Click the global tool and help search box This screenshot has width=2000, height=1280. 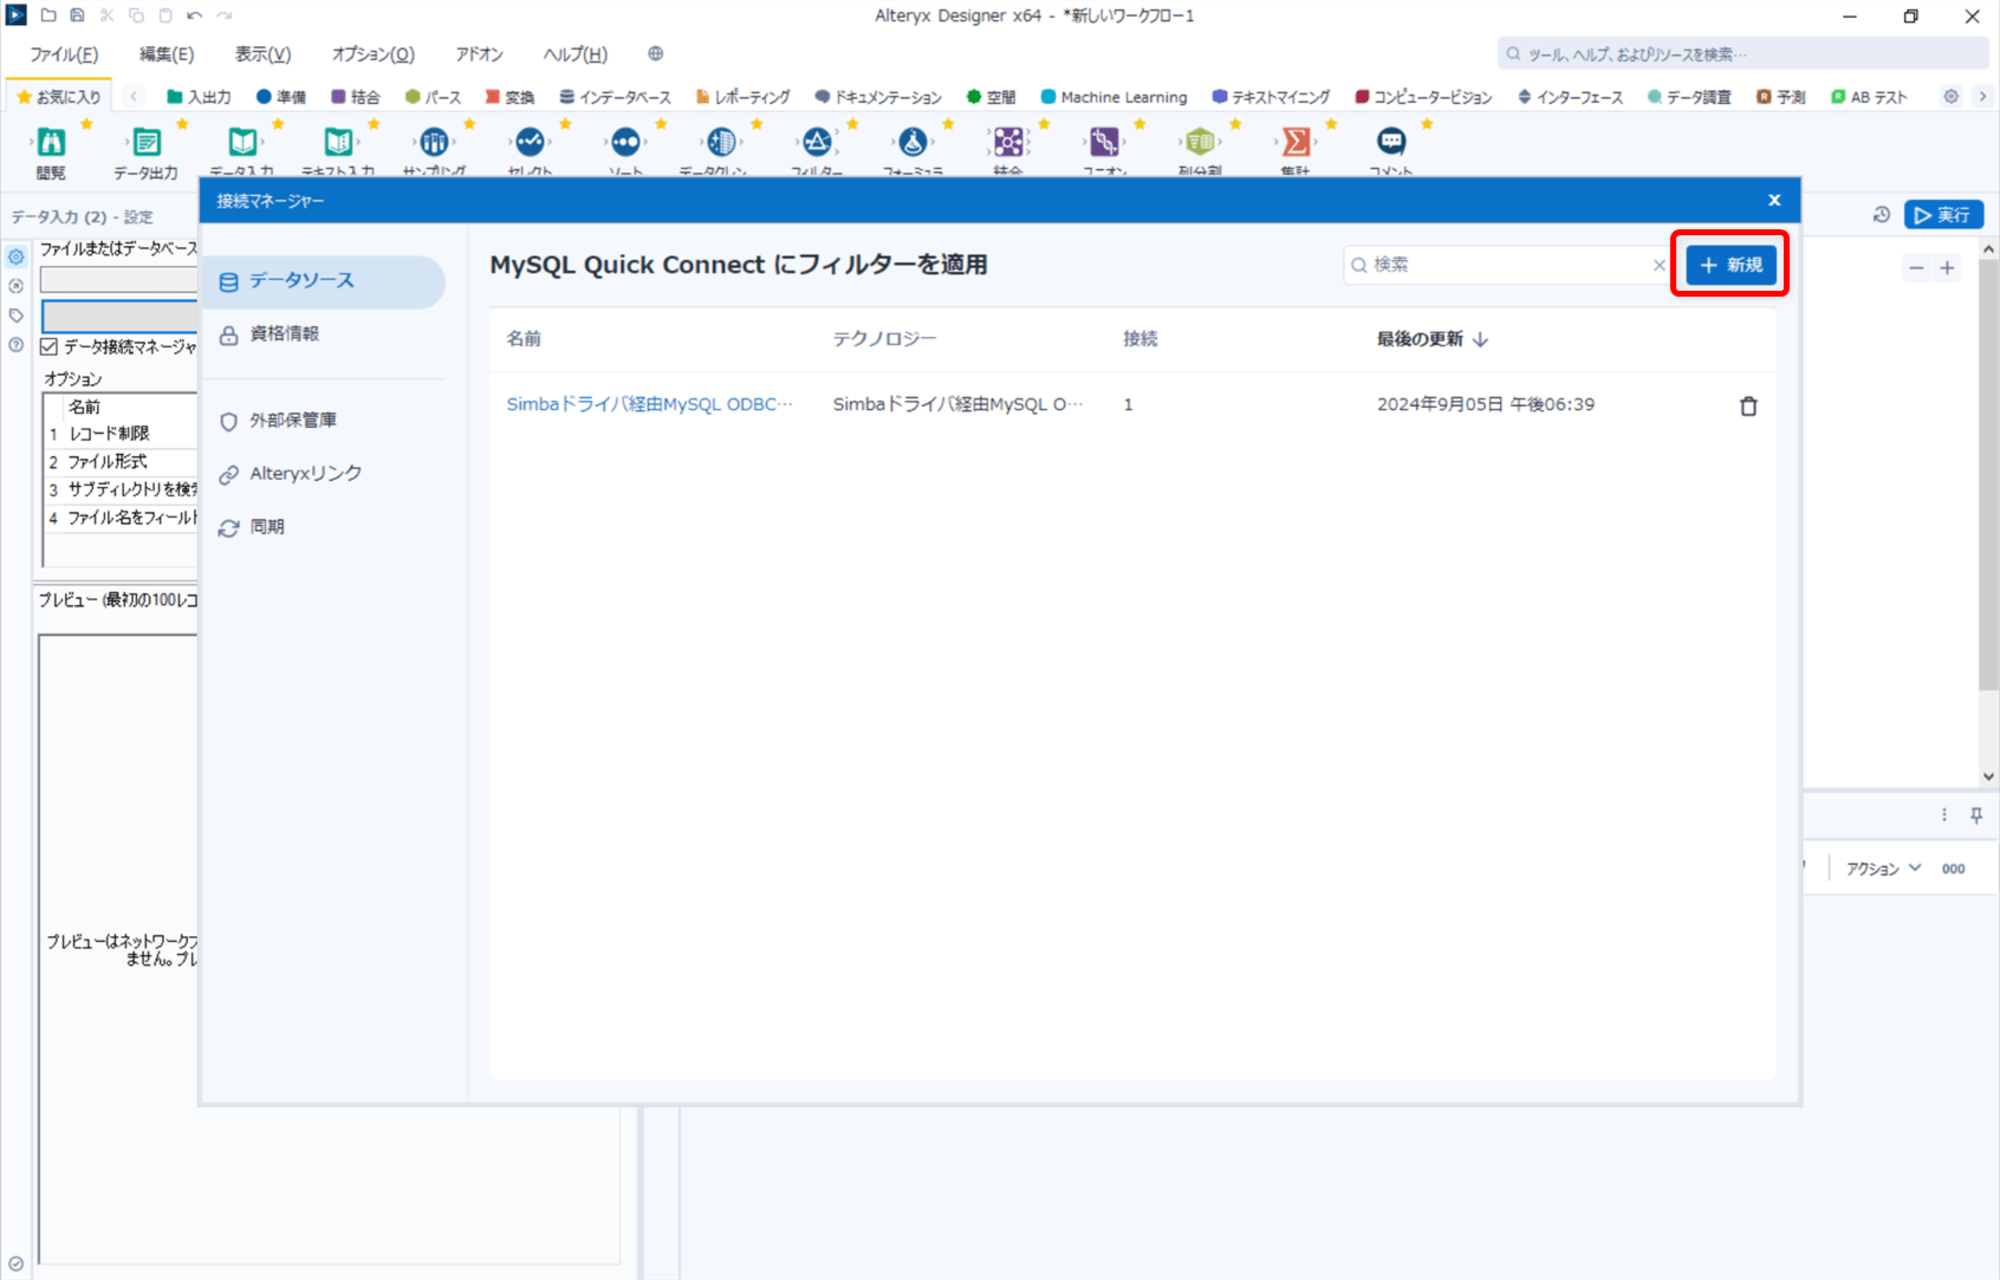pyautogui.click(x=1742, y=54)
